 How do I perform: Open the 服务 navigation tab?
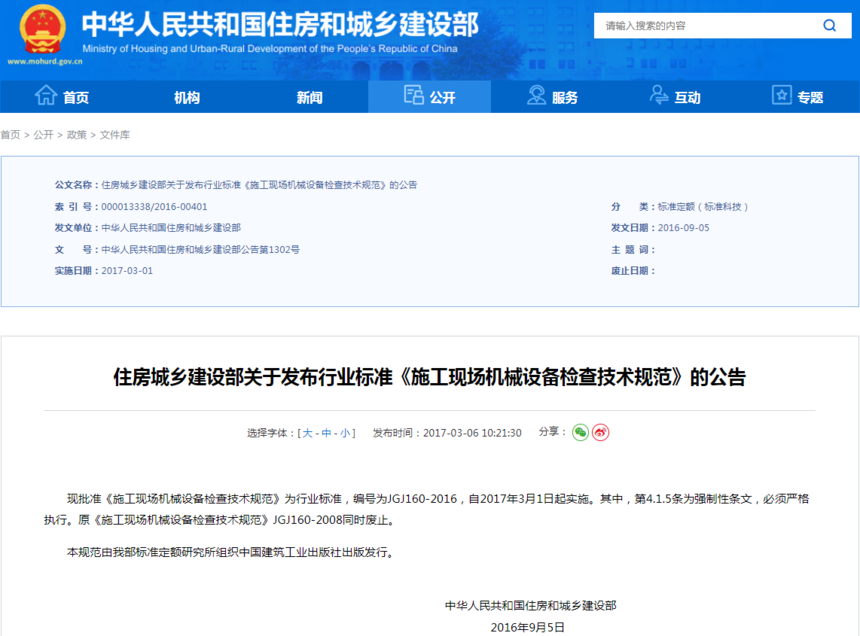(x=552, y=97)
